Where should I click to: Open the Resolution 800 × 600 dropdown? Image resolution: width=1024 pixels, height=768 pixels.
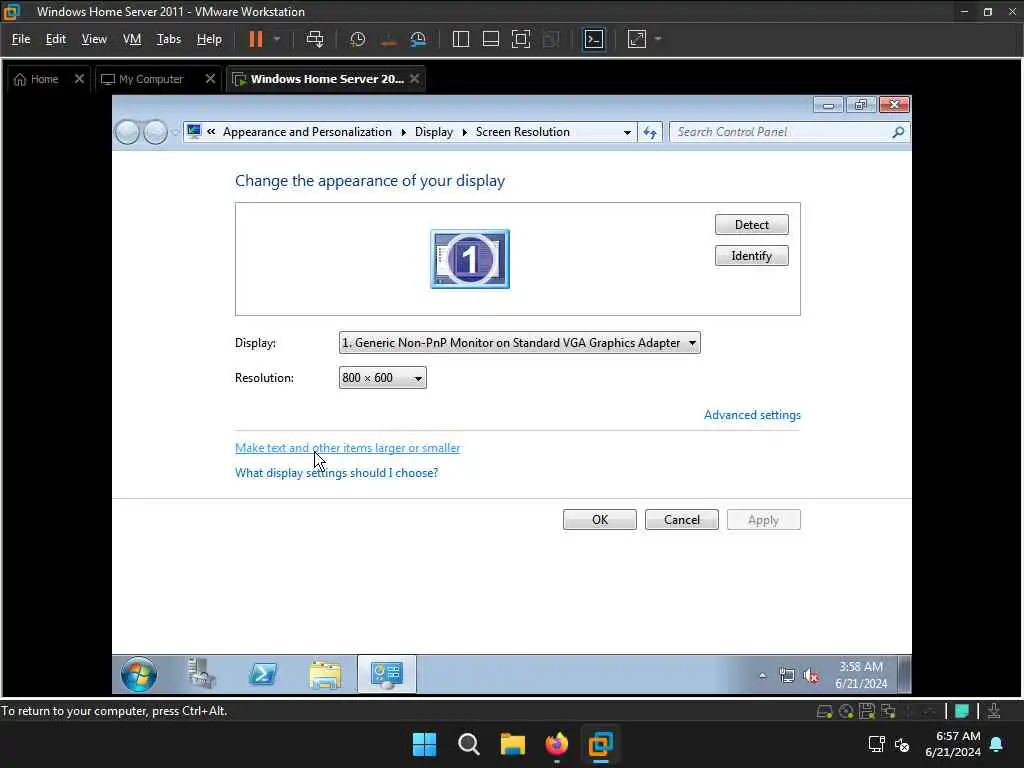click(382, 377)
